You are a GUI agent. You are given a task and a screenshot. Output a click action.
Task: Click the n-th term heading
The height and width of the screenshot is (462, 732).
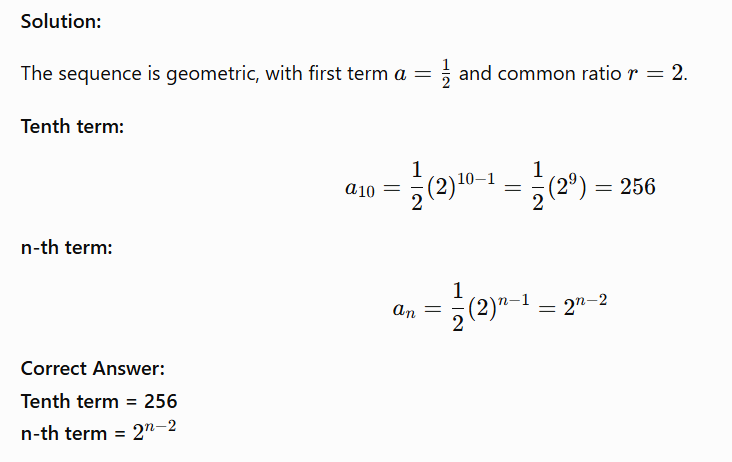(x=67, y=247)
